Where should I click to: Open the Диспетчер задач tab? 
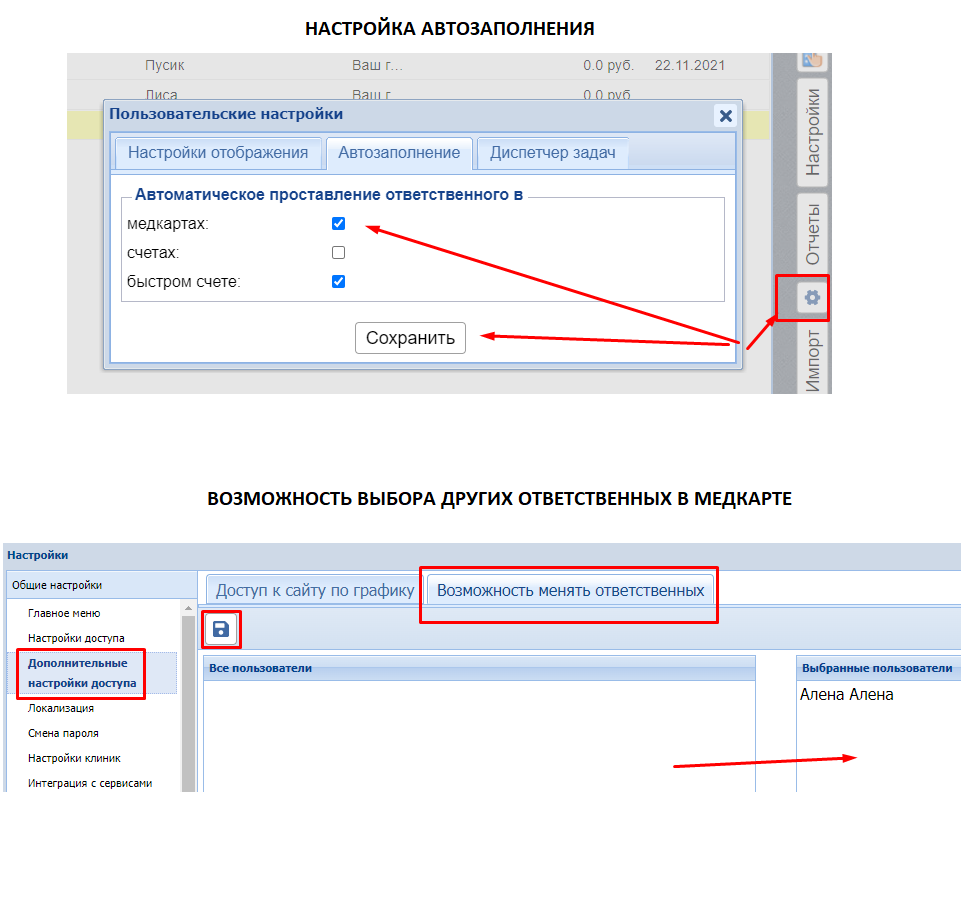[x=552, y=153]
